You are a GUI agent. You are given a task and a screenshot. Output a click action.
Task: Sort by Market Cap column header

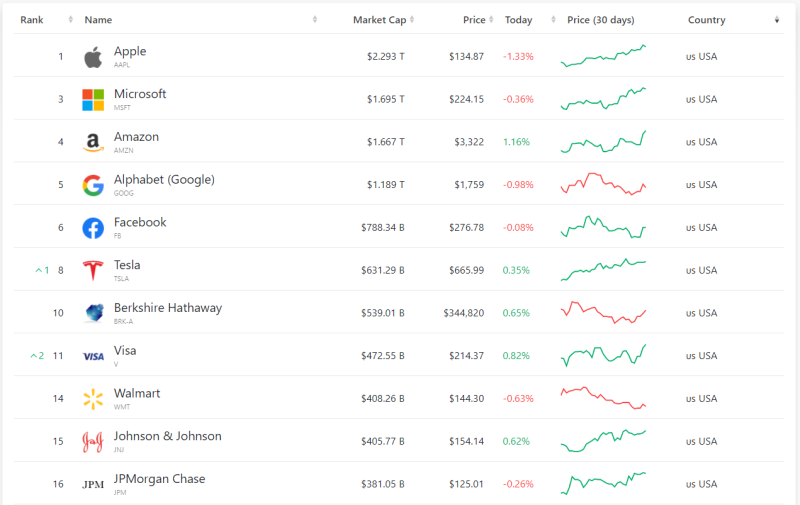[379, 20]
